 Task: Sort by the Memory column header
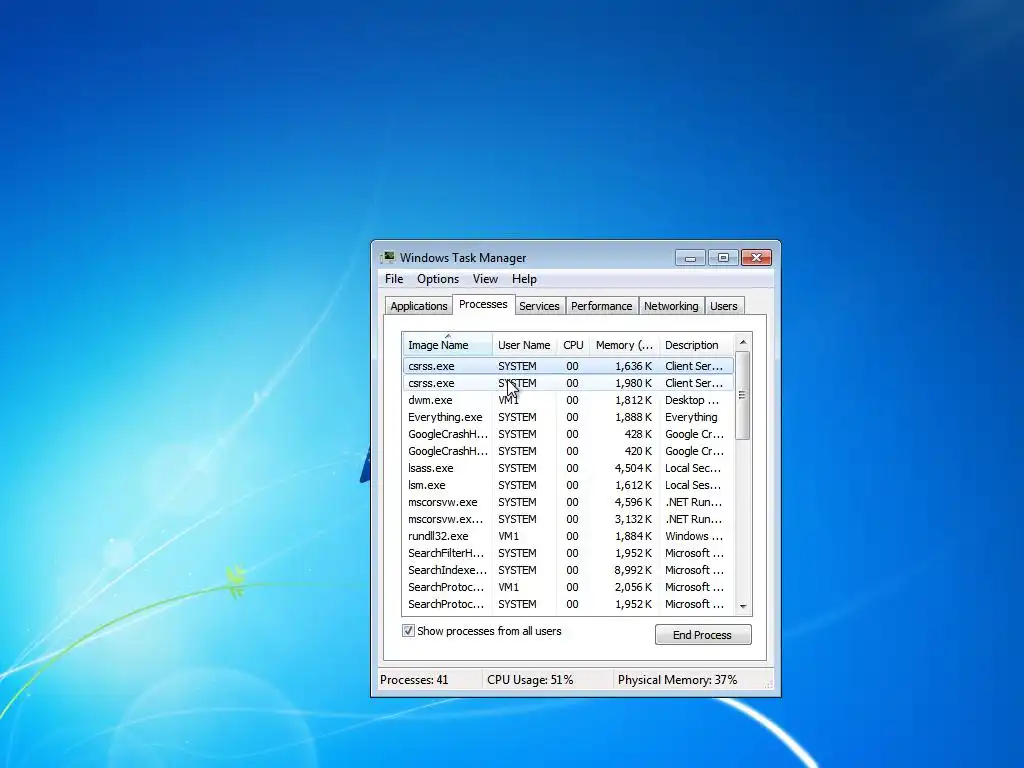(624, 345)
